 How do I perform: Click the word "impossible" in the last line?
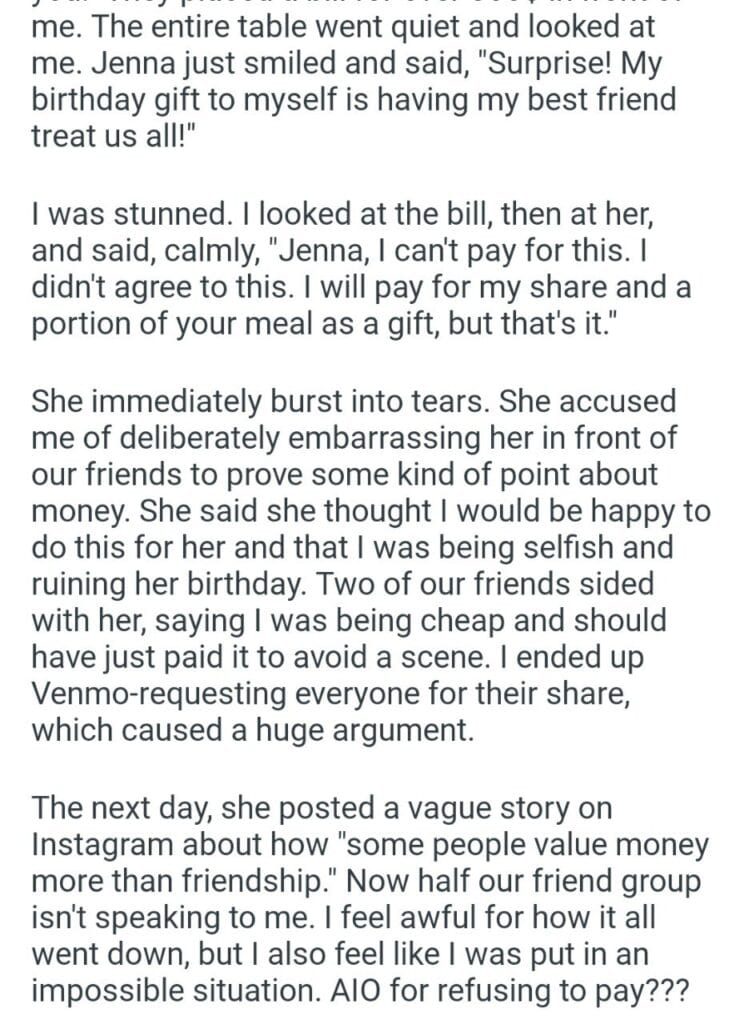[x=119, y=989]
